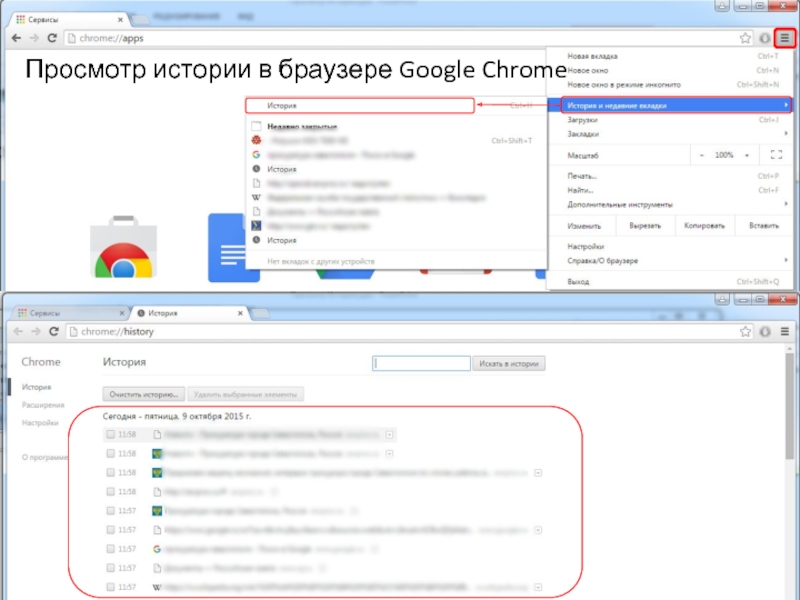Select Новая вкладка in the Chrome menu

[x=669, y=56]
